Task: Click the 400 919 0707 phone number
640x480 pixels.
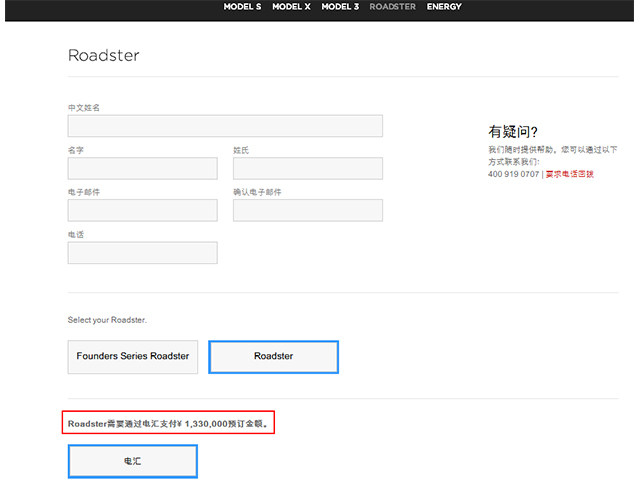Action: 513,174
